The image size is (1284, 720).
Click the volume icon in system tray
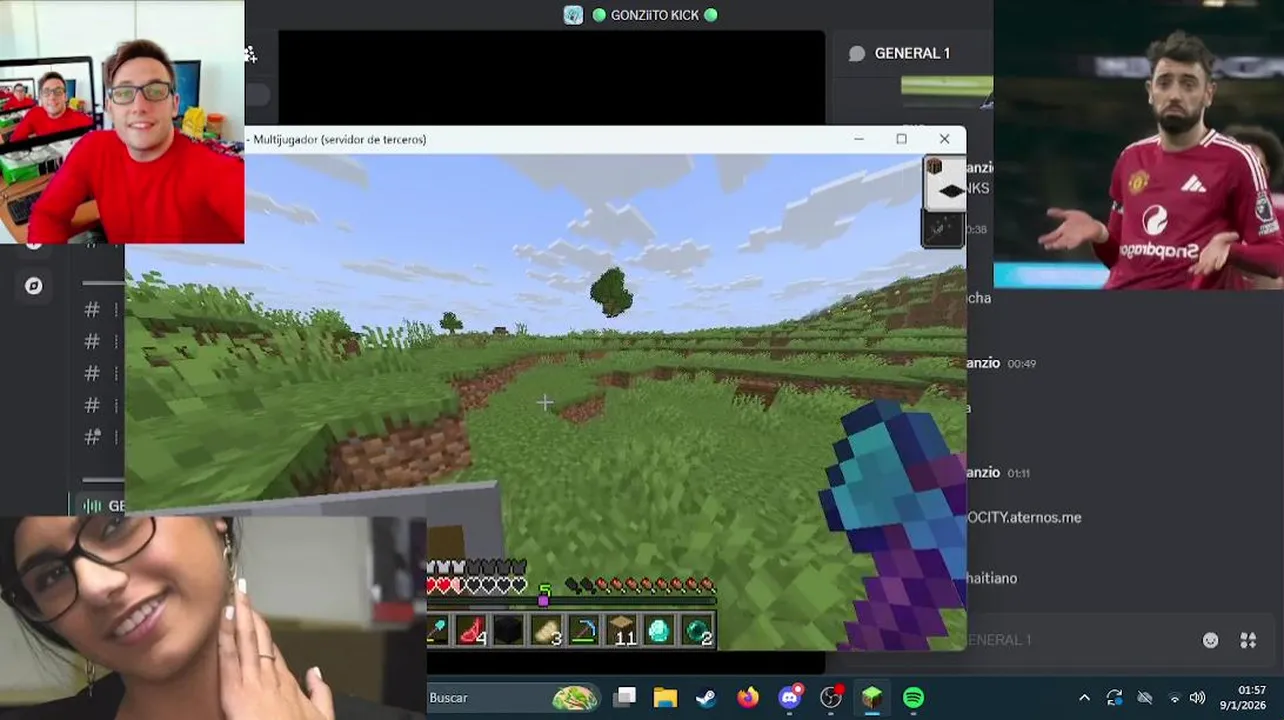coord(1197,697)
